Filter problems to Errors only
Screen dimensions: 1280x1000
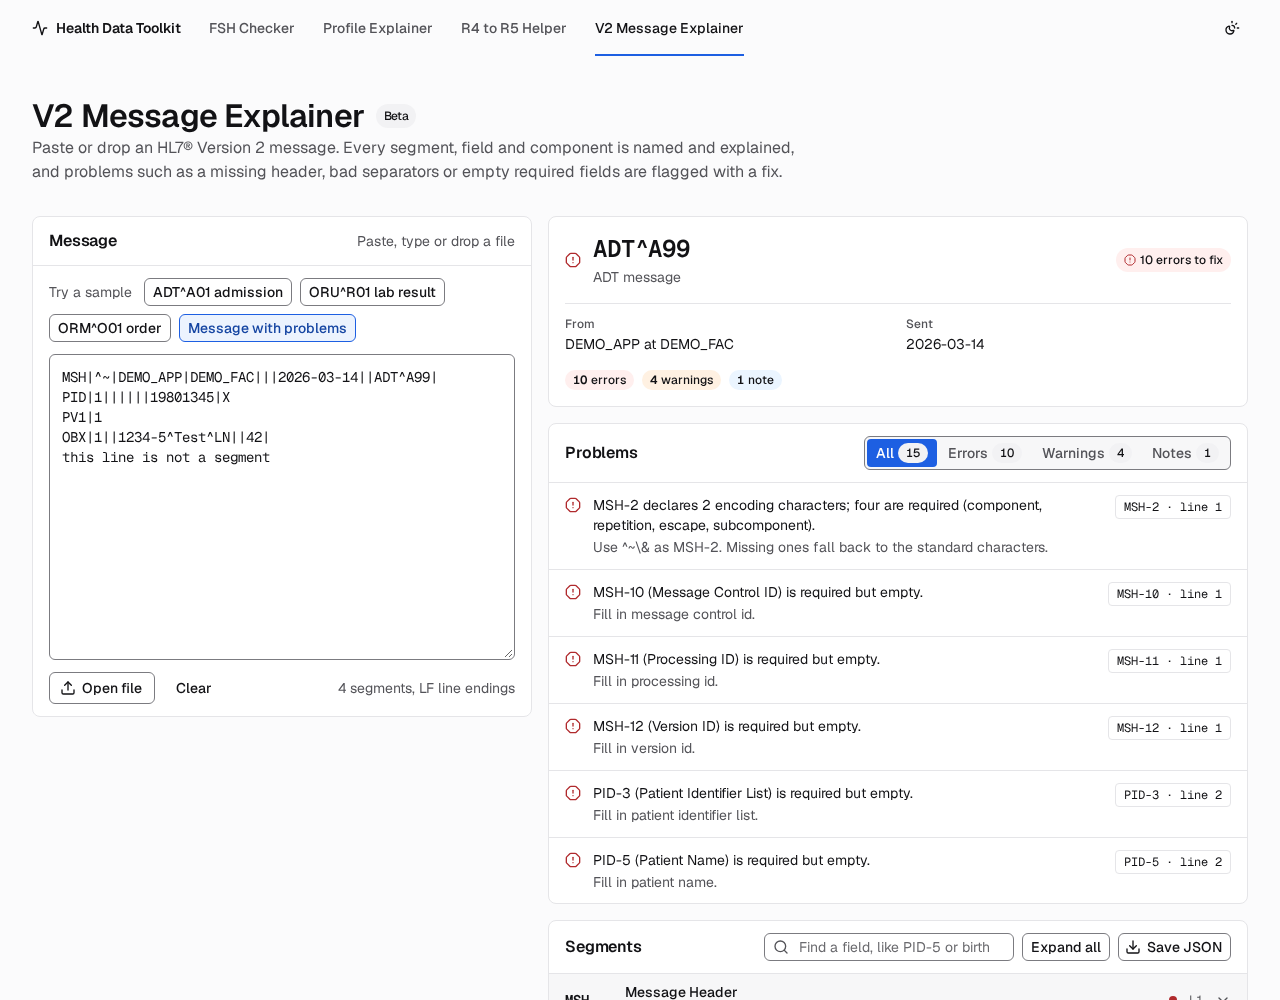click(983, 453)
